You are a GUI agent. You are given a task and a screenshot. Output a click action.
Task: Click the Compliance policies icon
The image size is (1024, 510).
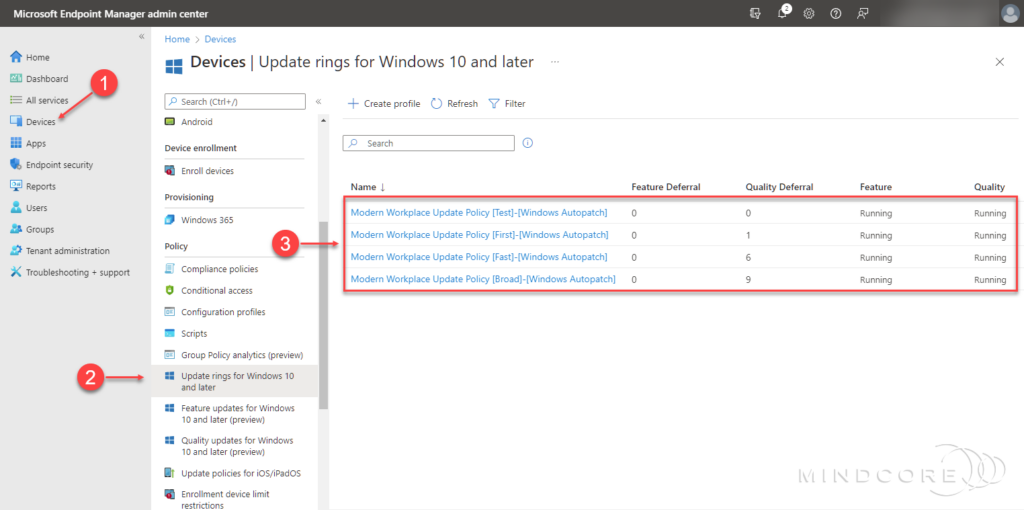coord(170,269)
